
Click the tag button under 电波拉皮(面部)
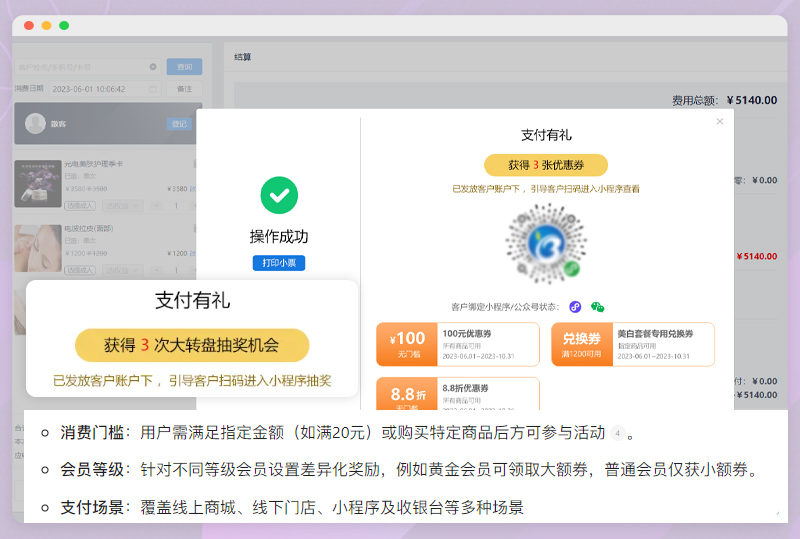(x=80, y=270)
